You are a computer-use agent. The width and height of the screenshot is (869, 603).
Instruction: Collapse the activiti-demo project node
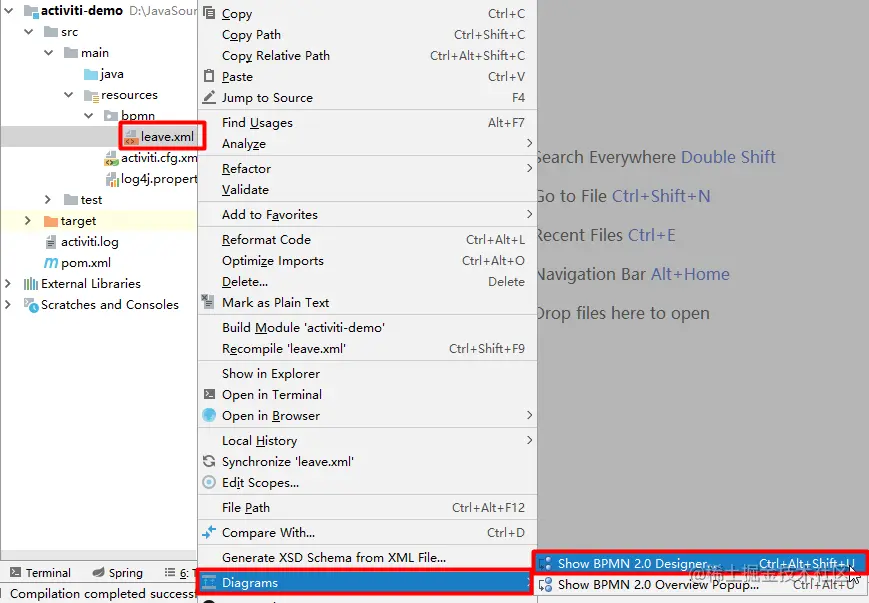8,10
